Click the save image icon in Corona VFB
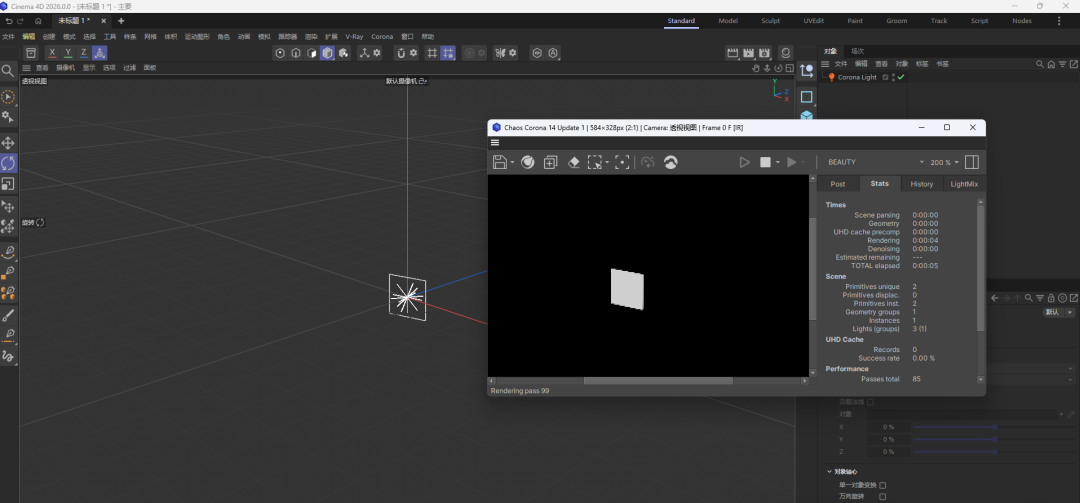Viewport: 1080px width, 503px height. pyautogui.click(x=501, y=162)
